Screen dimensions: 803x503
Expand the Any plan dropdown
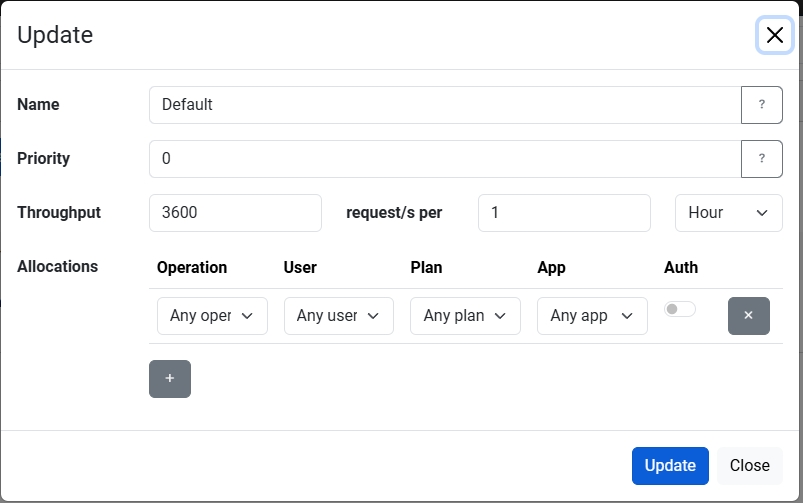tap(465, 316)
